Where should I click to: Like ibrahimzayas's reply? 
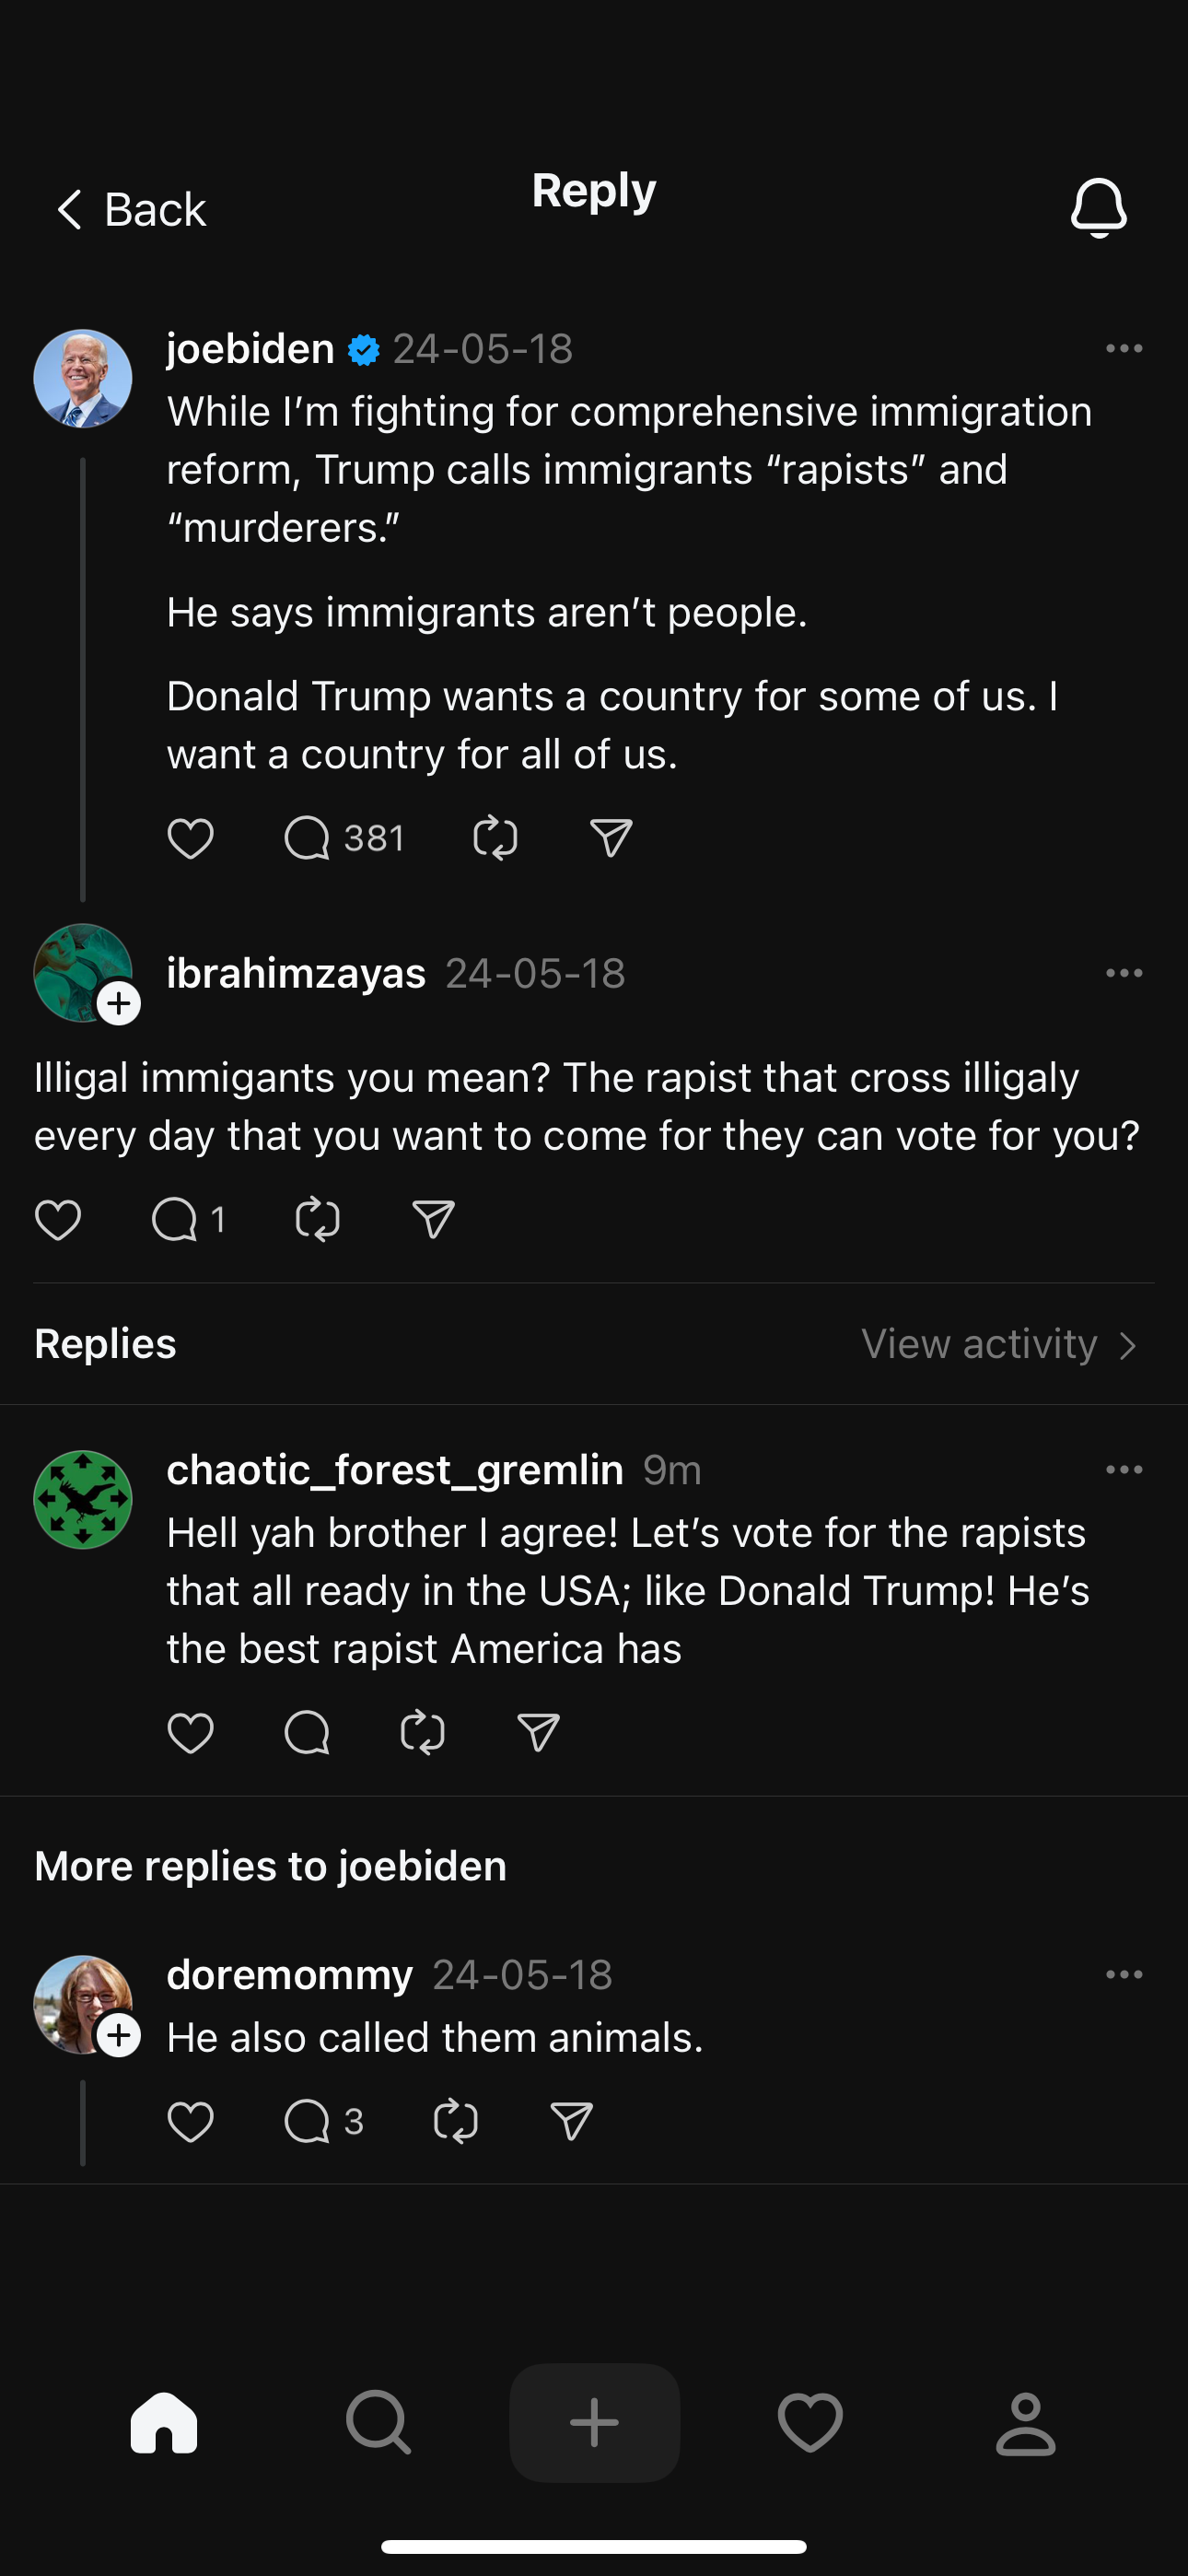click(58, 1220)
